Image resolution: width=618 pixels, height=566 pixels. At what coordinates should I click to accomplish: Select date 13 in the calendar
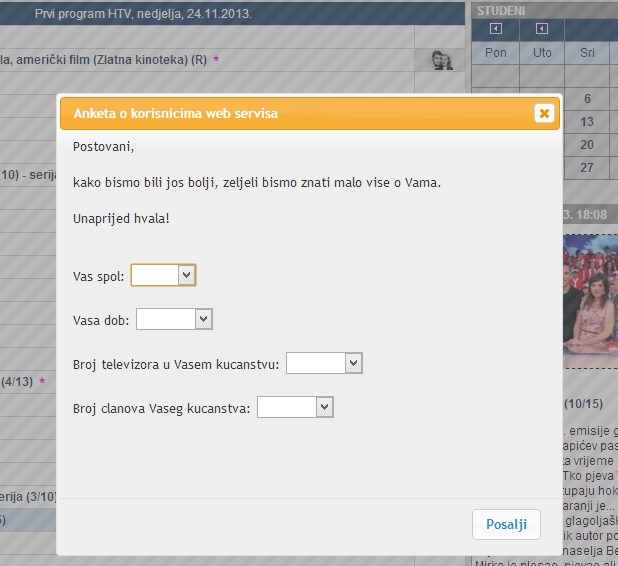587,122
